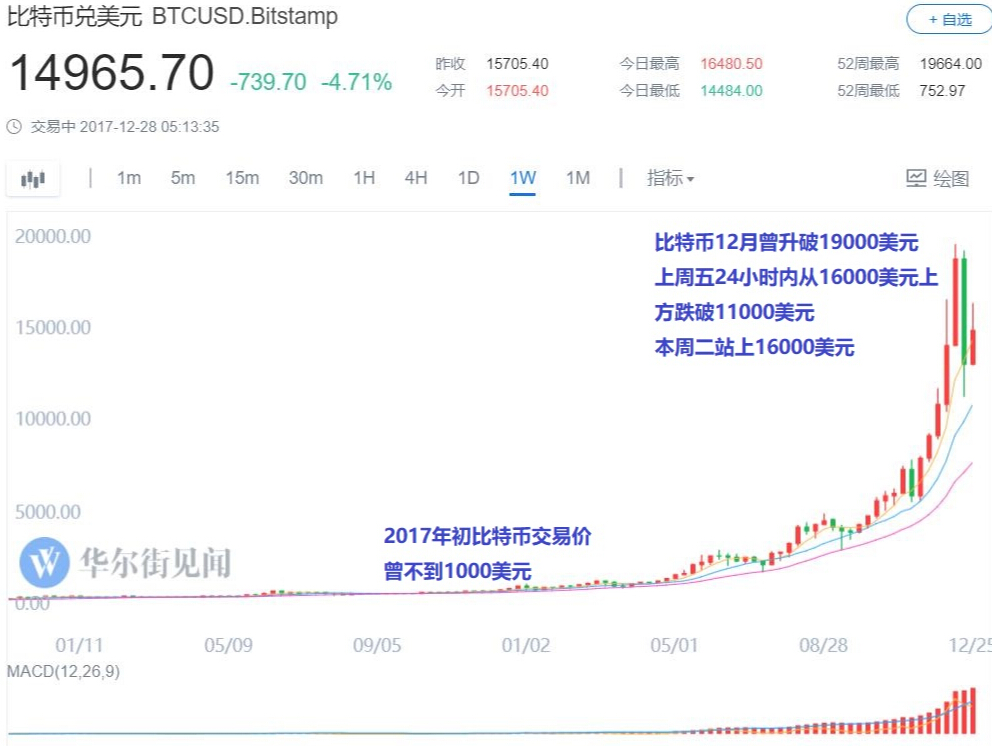The width and height of the screenshot is (992, 746).
Task: Click the last red MACD histogram bar
Action: tap(972, 710)
